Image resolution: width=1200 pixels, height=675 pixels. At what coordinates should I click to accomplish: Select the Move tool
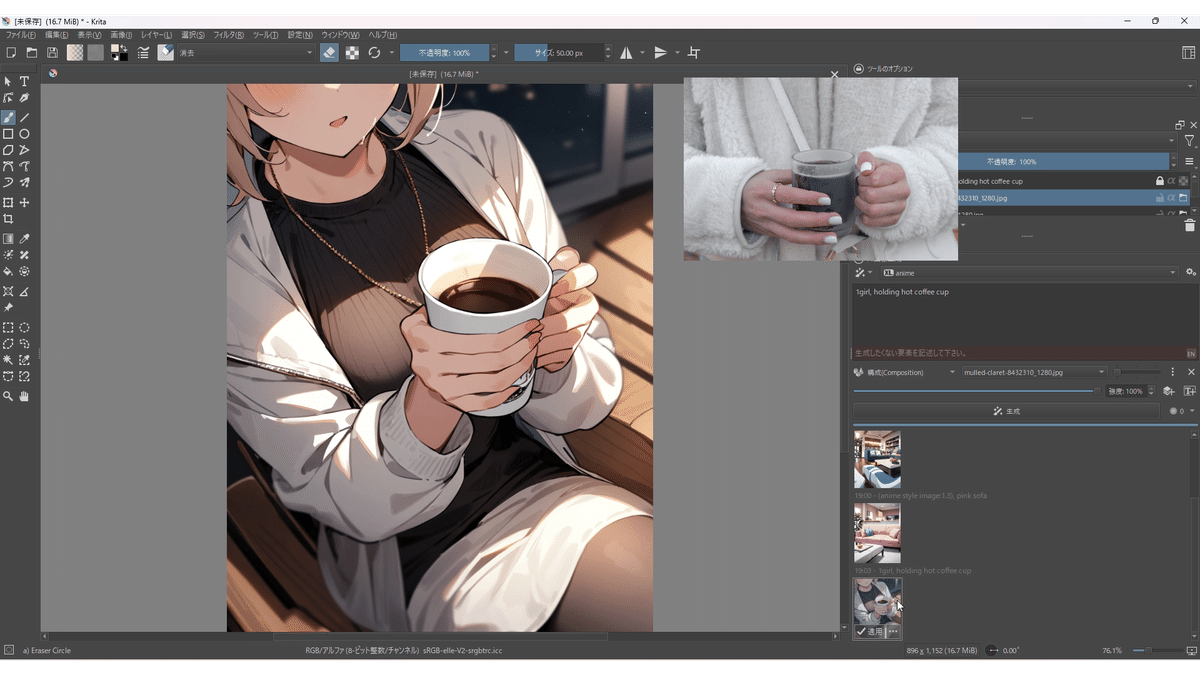tap(24, 203)
